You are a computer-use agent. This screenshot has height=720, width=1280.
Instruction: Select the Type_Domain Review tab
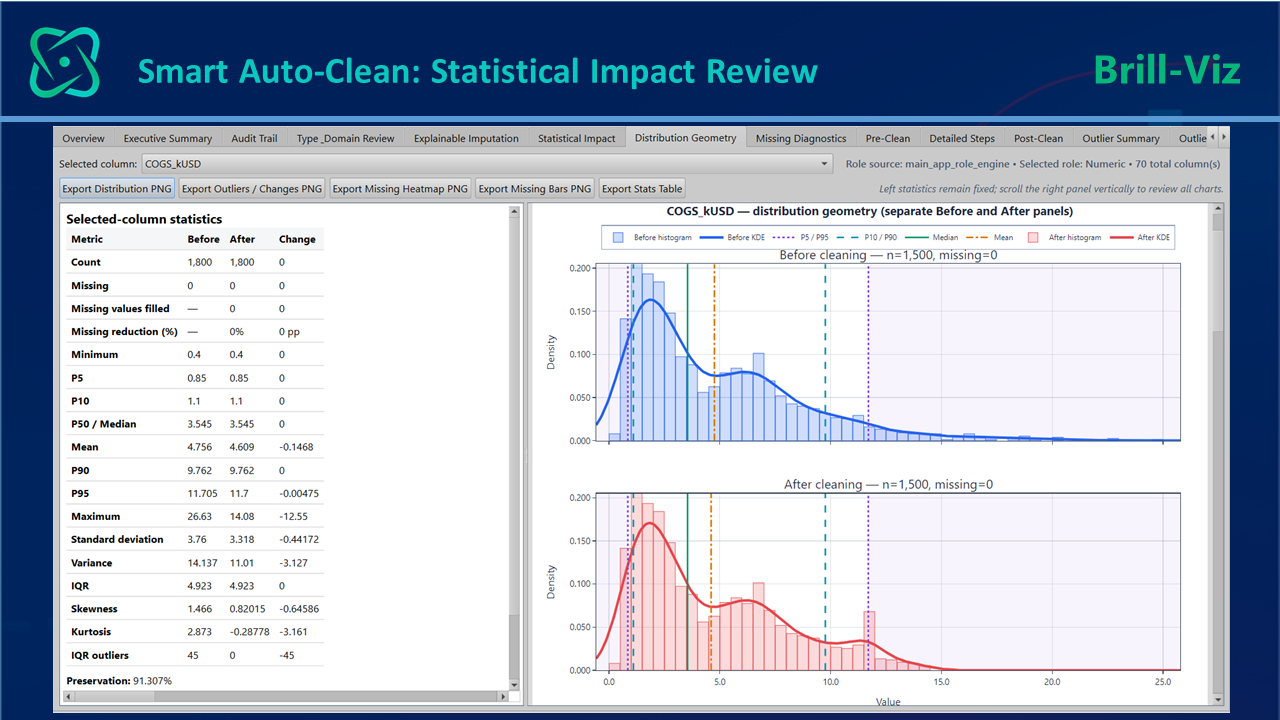346,138
